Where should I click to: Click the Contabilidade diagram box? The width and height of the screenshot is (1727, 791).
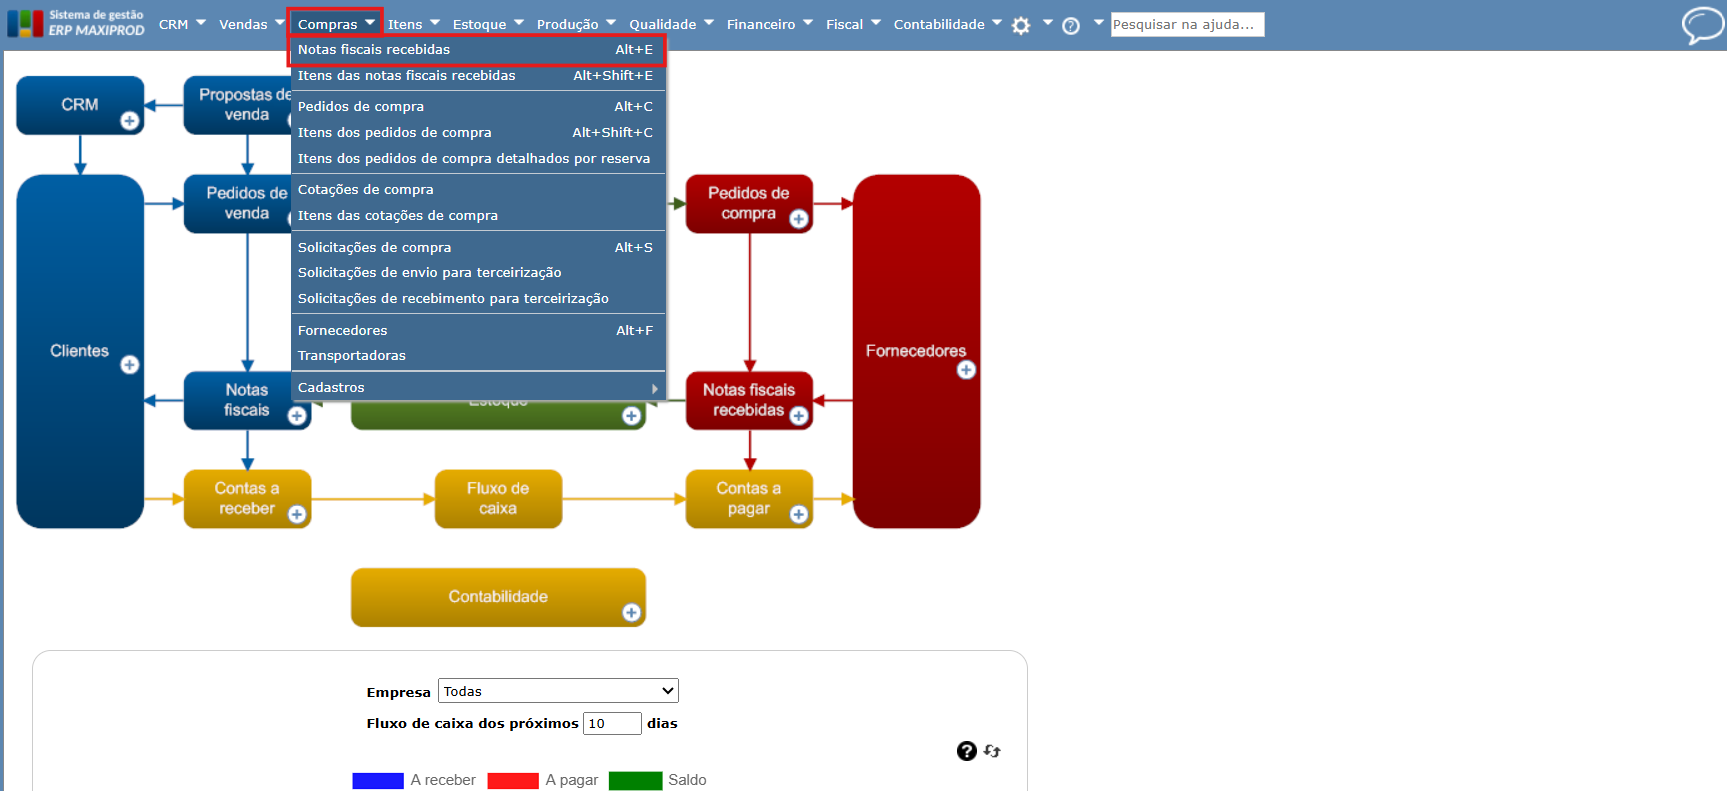pos(498,597)
